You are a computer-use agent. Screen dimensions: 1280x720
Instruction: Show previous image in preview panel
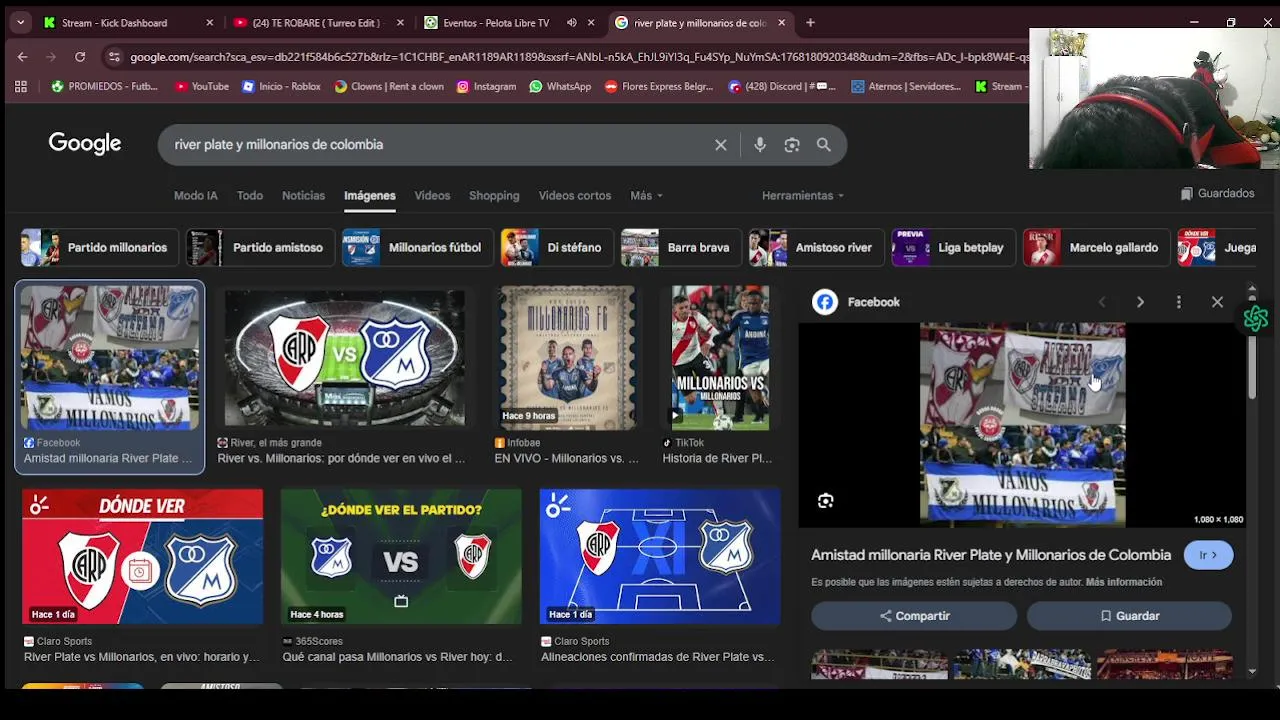click(1102, 302)
